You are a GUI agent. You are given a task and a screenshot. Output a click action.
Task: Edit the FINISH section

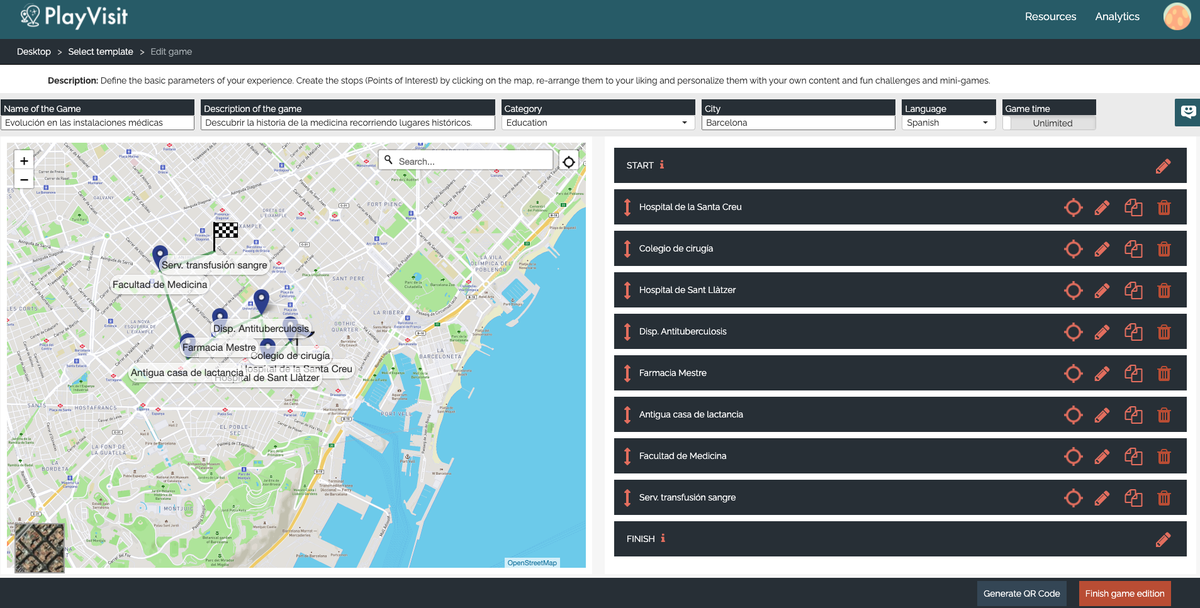(x=1163, y=539)
